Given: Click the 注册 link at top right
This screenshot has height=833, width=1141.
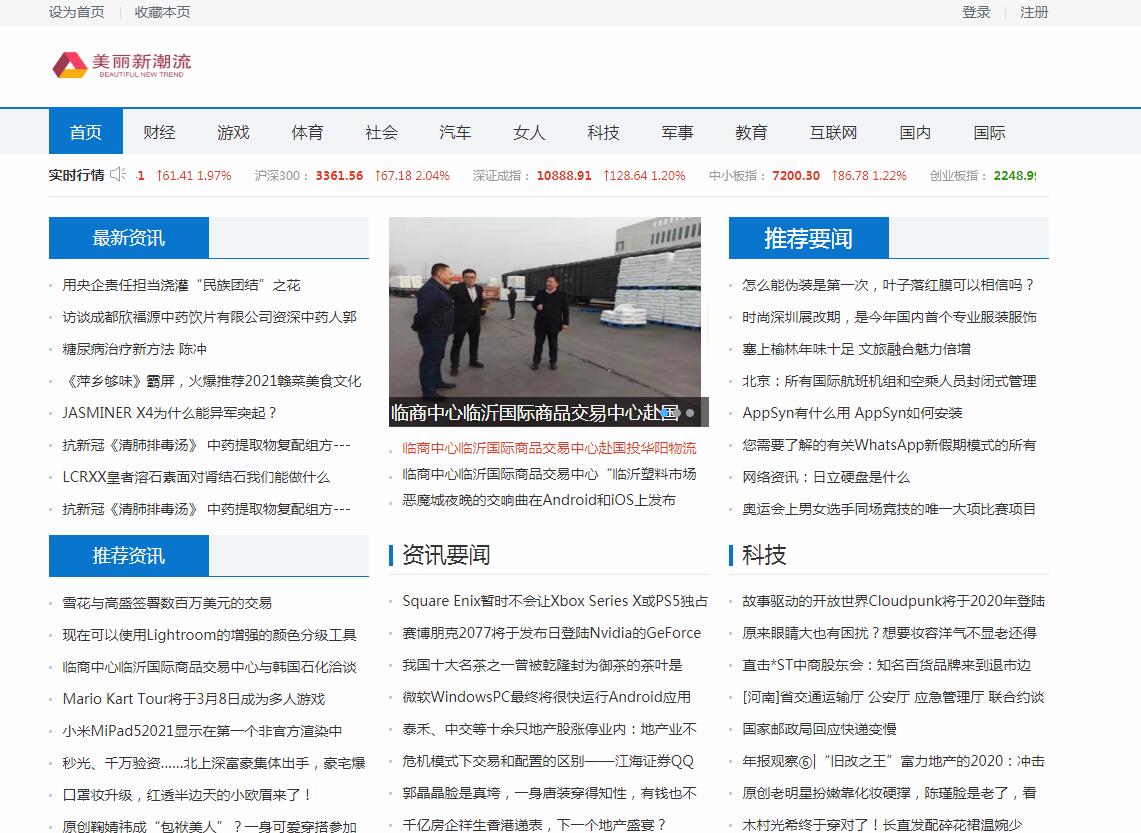Looking at the screenshot, I should point(1033,12).
